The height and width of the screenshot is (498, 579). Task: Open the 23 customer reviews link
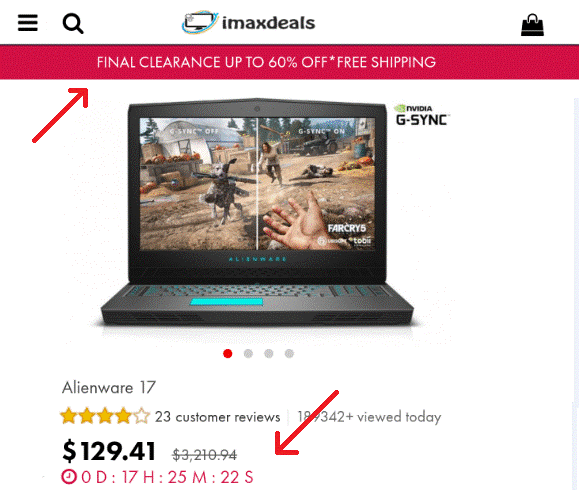[x=217, y=417]
